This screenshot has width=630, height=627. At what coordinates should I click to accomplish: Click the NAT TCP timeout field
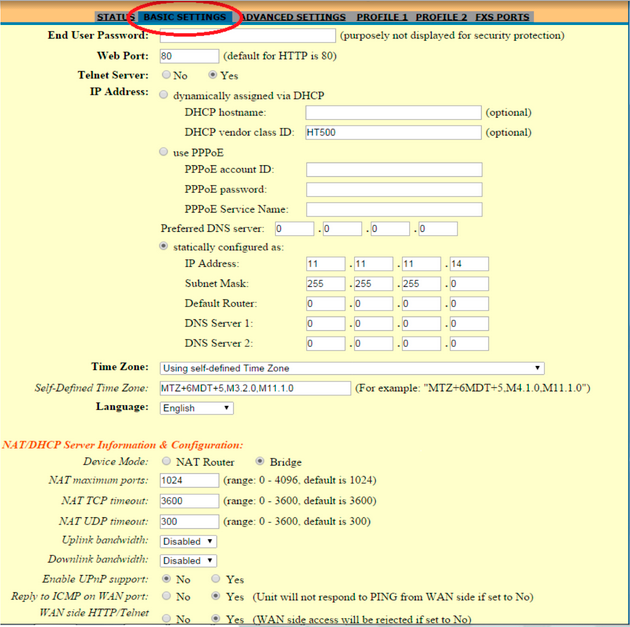point(189,501)
